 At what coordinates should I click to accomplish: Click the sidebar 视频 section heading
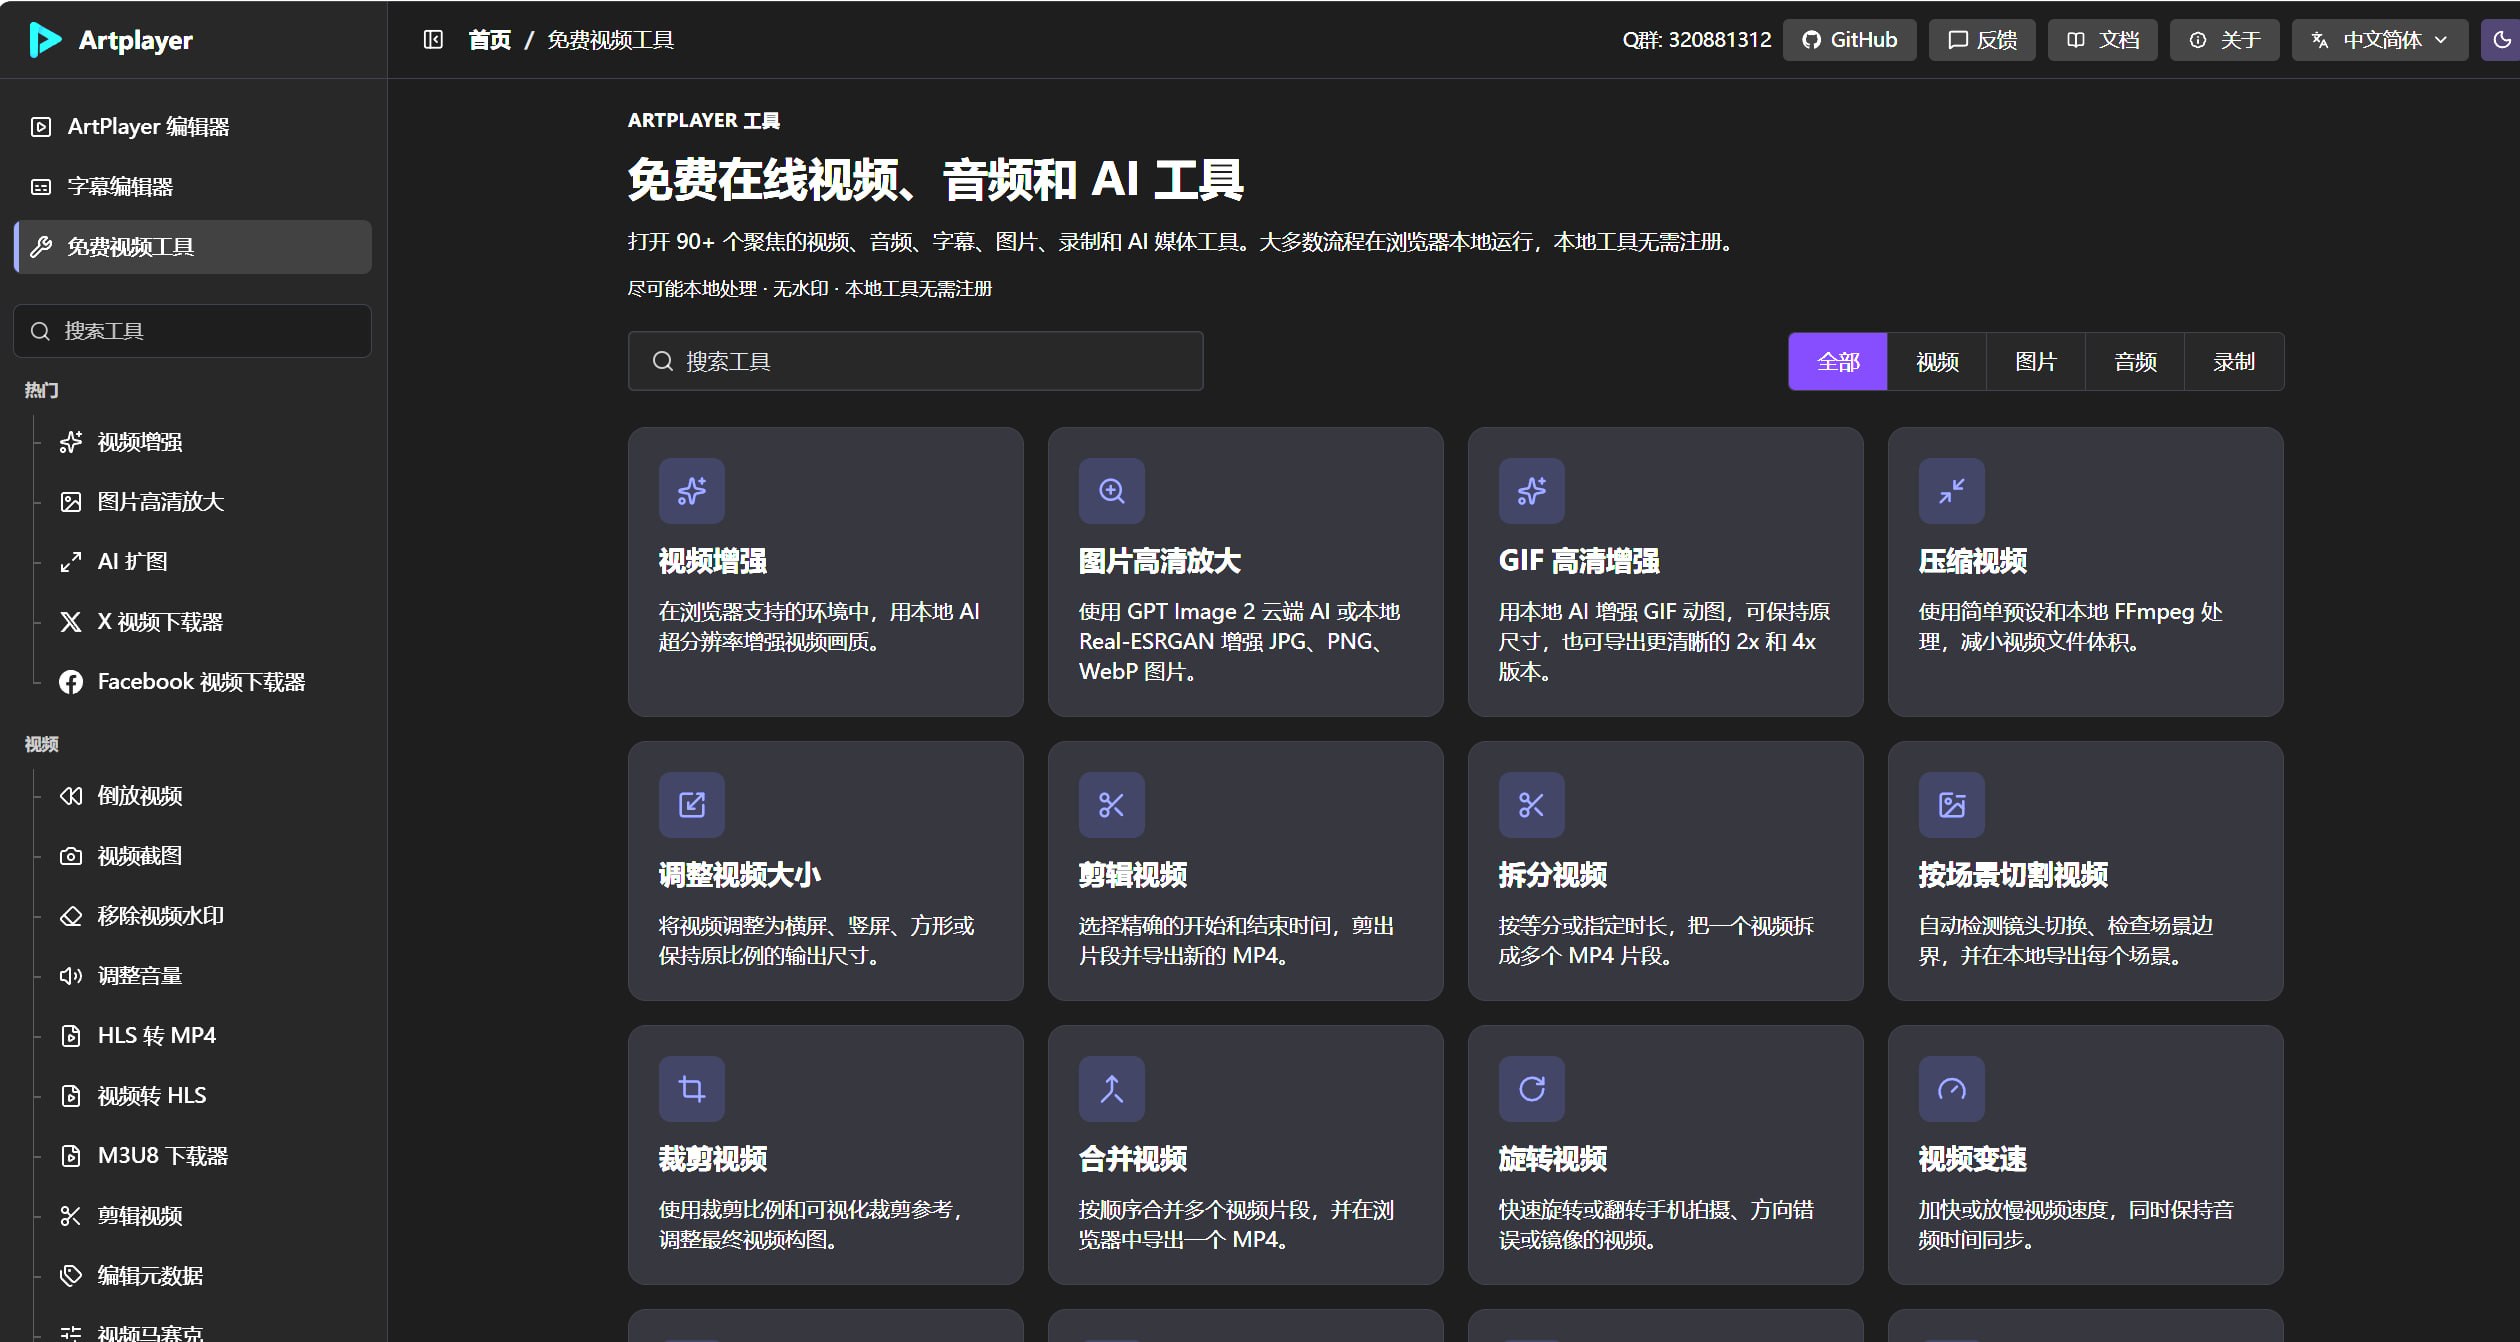click(42, 744)
